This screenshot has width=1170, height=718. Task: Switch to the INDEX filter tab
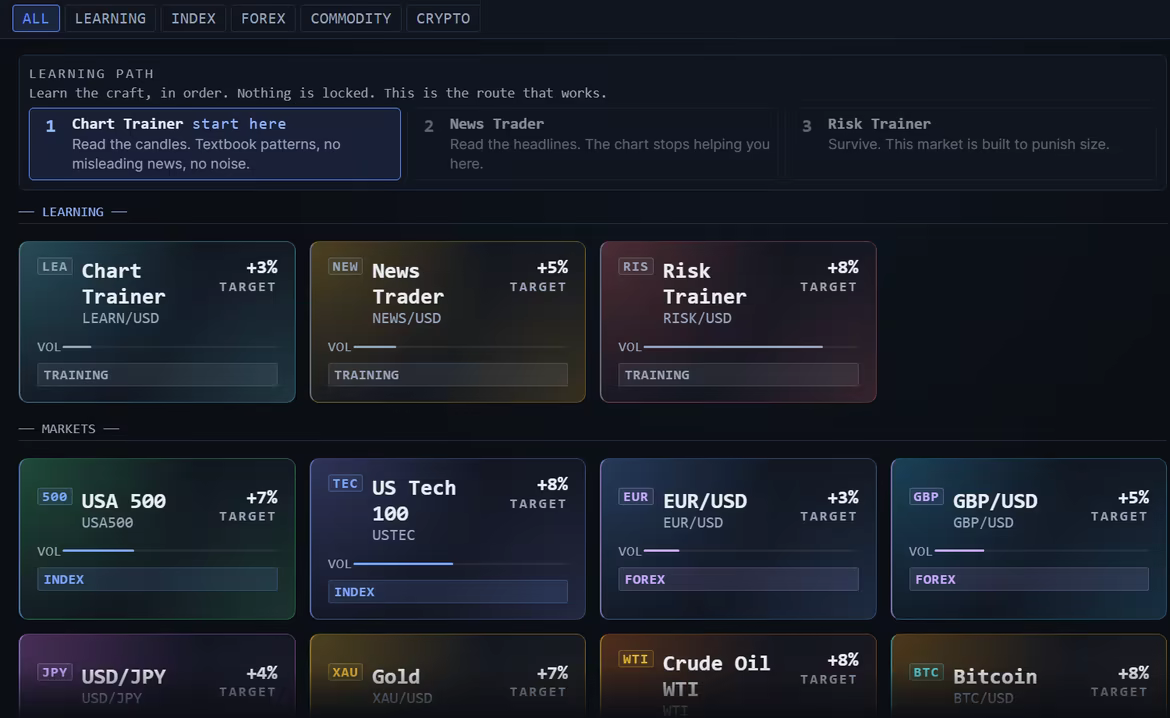[x=193, y=19]
